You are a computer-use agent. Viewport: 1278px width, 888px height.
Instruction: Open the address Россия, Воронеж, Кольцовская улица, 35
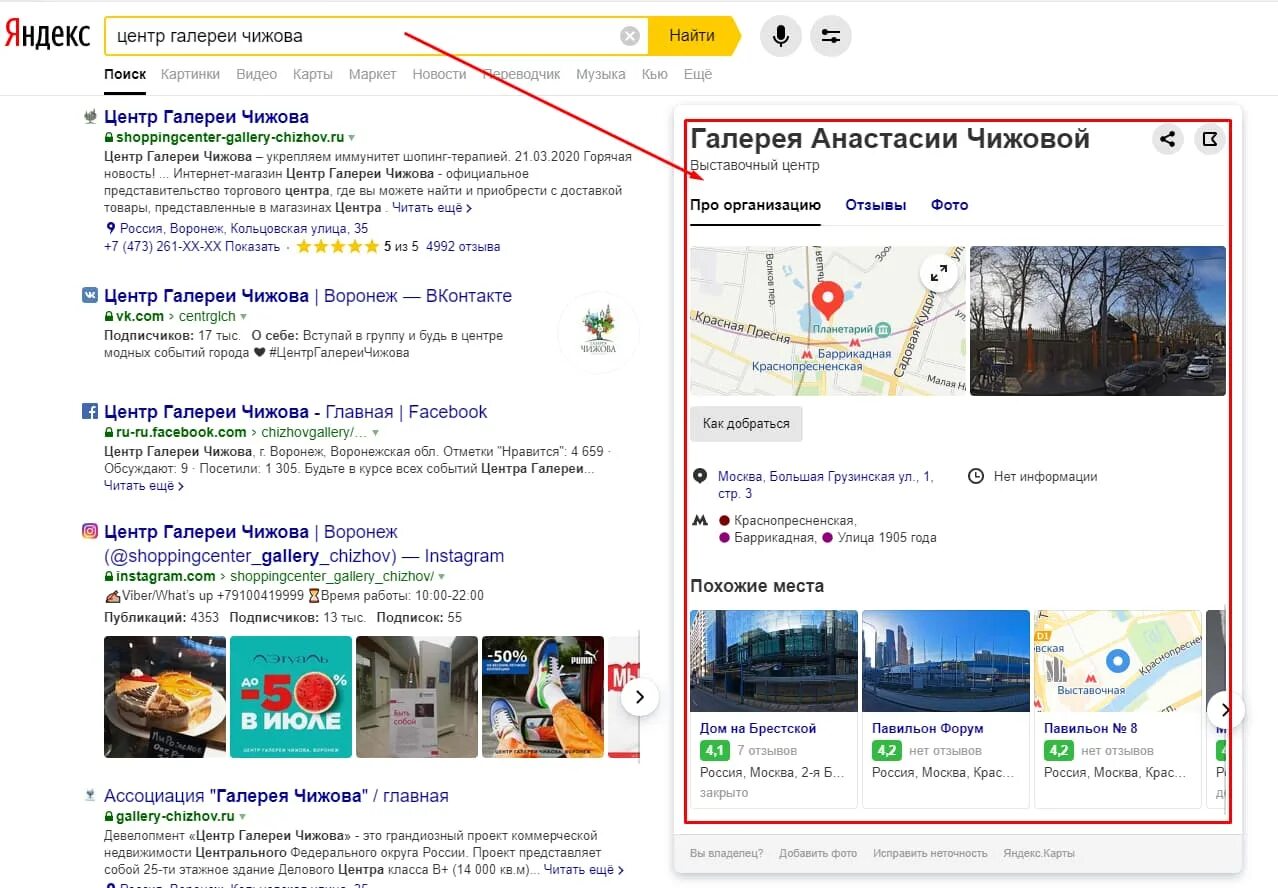[244, 228]
